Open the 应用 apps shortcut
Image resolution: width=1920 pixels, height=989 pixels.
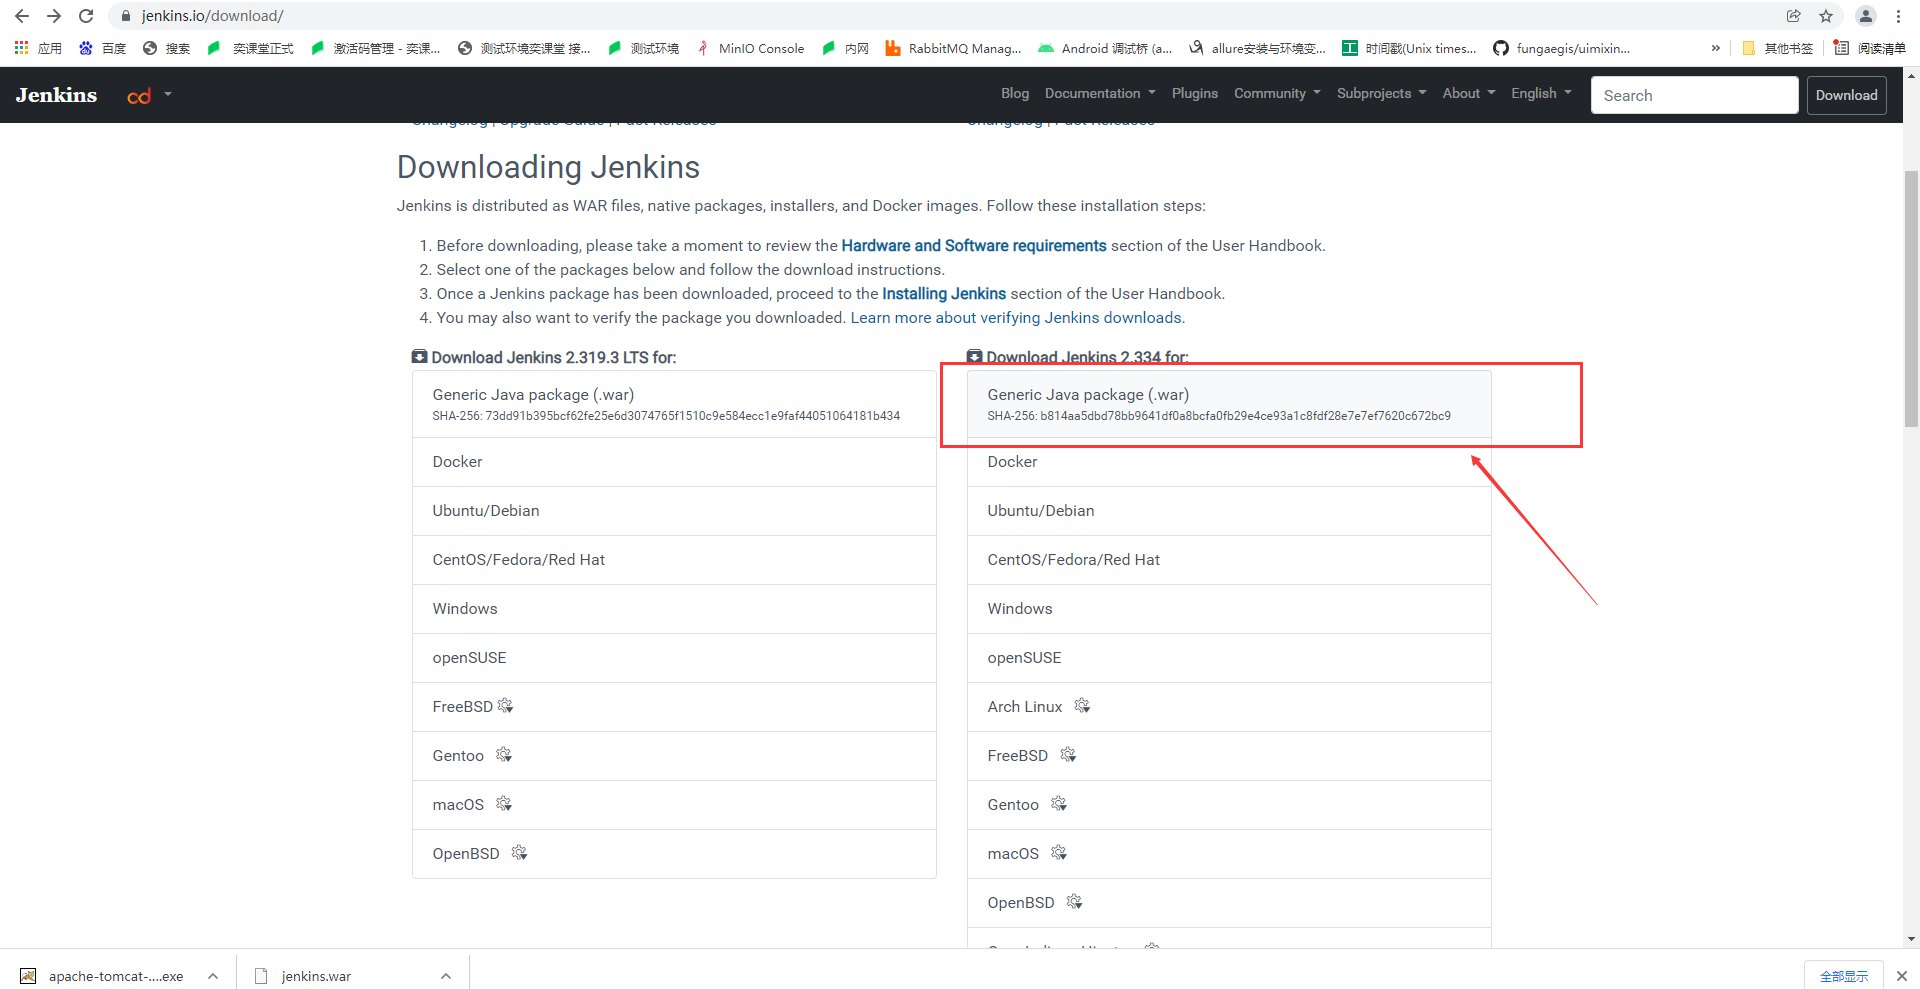pyautogui.click(x=38, y=48)
